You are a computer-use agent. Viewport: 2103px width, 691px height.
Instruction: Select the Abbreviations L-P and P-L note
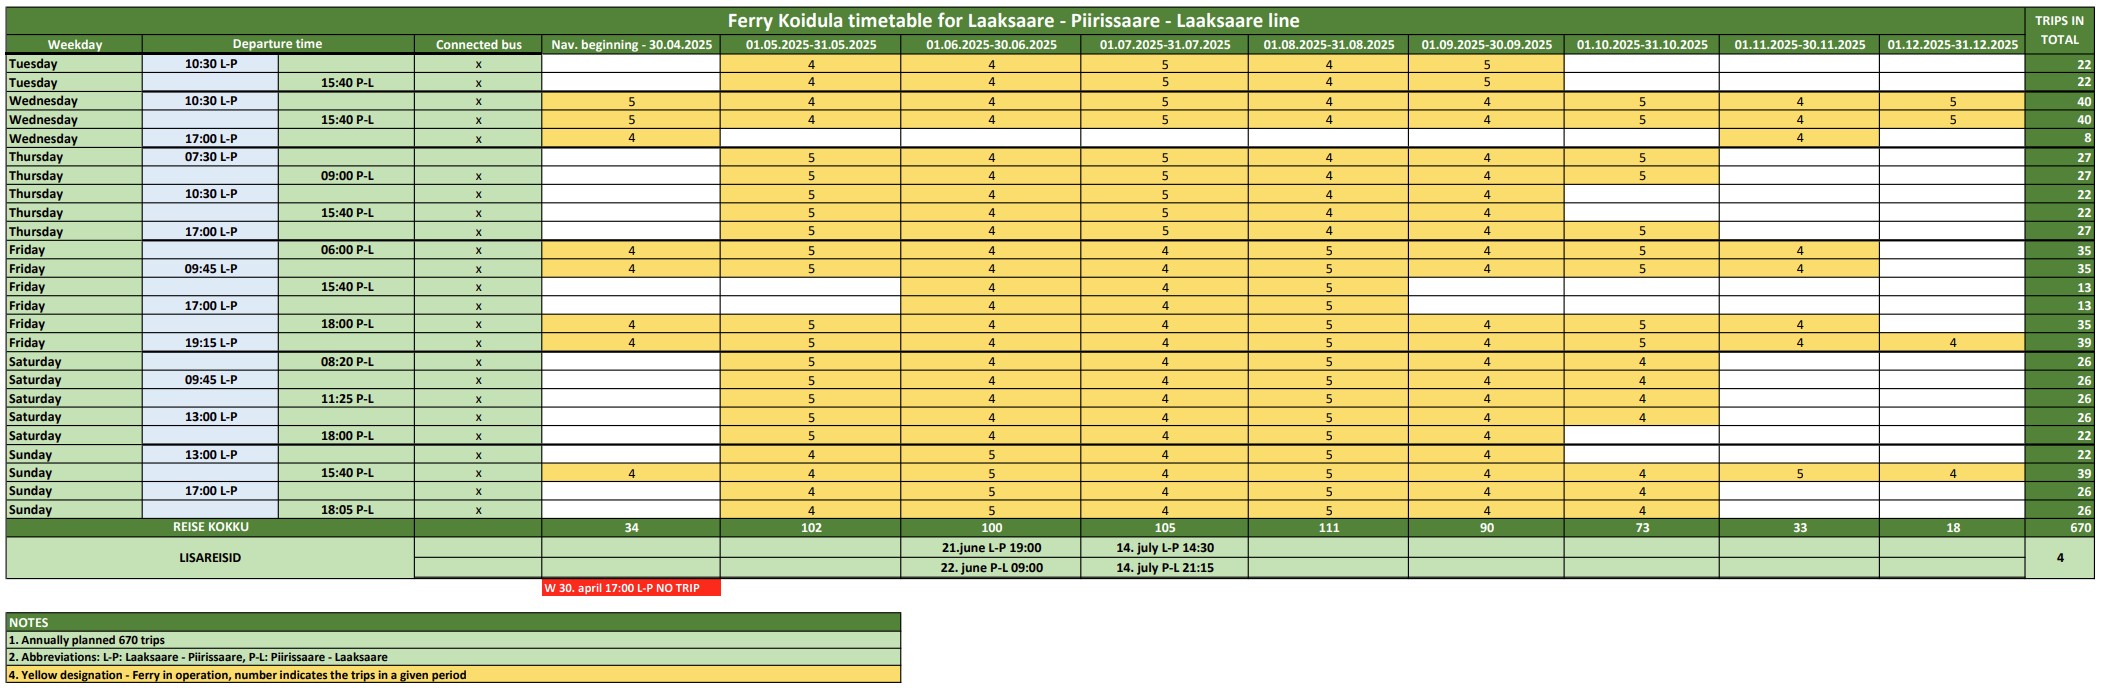453,657
